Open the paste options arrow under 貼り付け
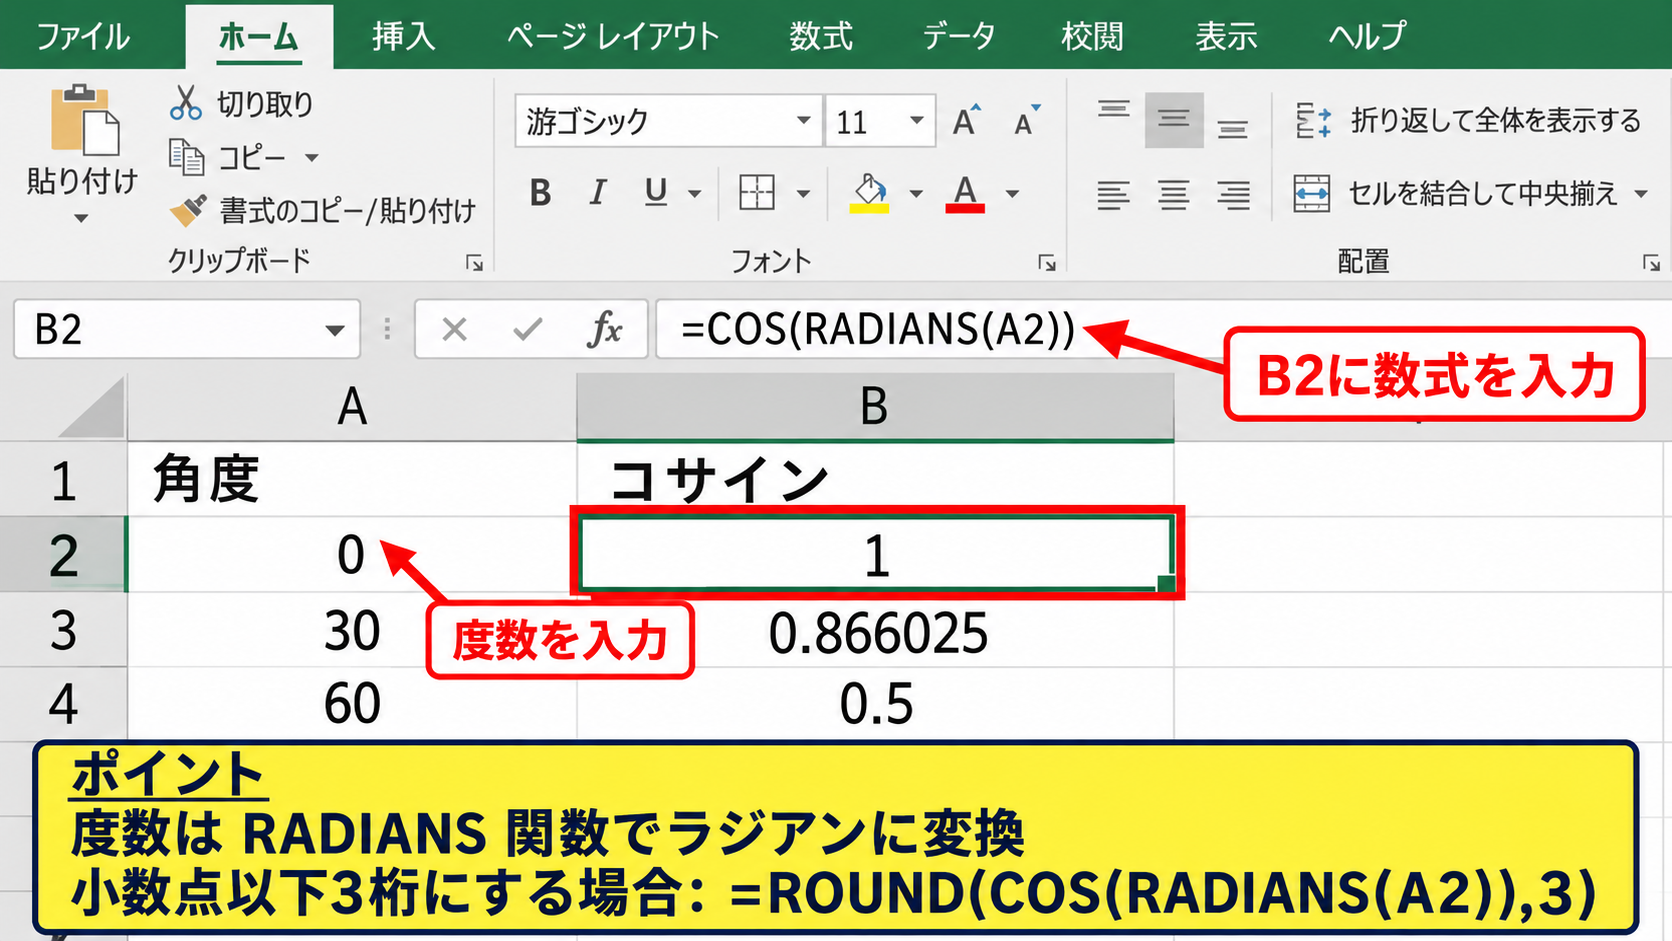 point(82,218)
